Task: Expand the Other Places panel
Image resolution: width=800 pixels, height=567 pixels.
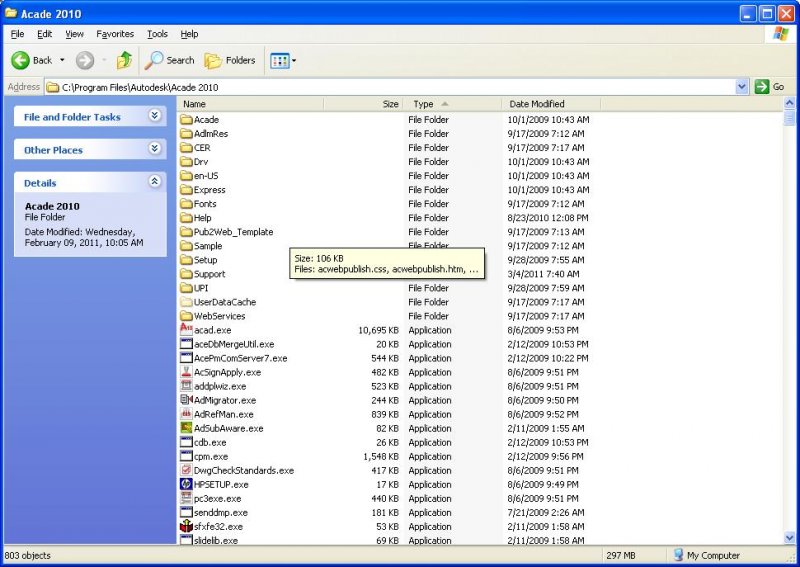Action: coord(155,149)
